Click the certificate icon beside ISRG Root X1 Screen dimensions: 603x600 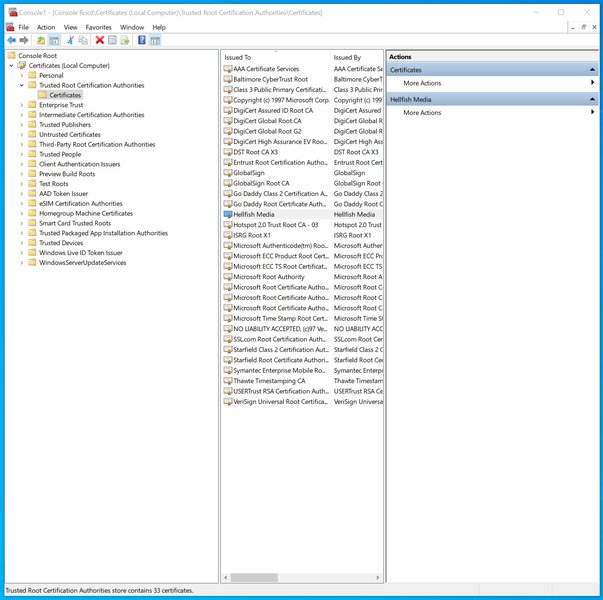click(228, 235)
